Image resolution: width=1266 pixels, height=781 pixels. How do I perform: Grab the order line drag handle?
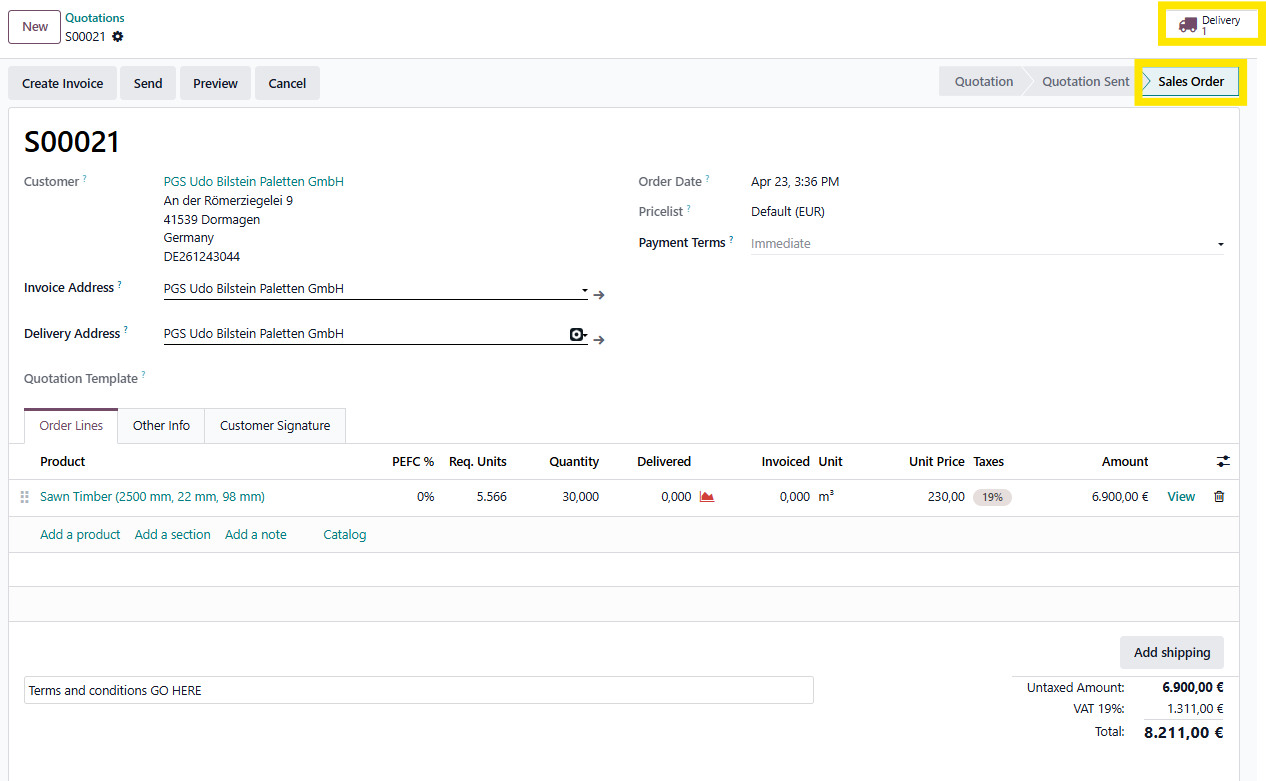25,497
